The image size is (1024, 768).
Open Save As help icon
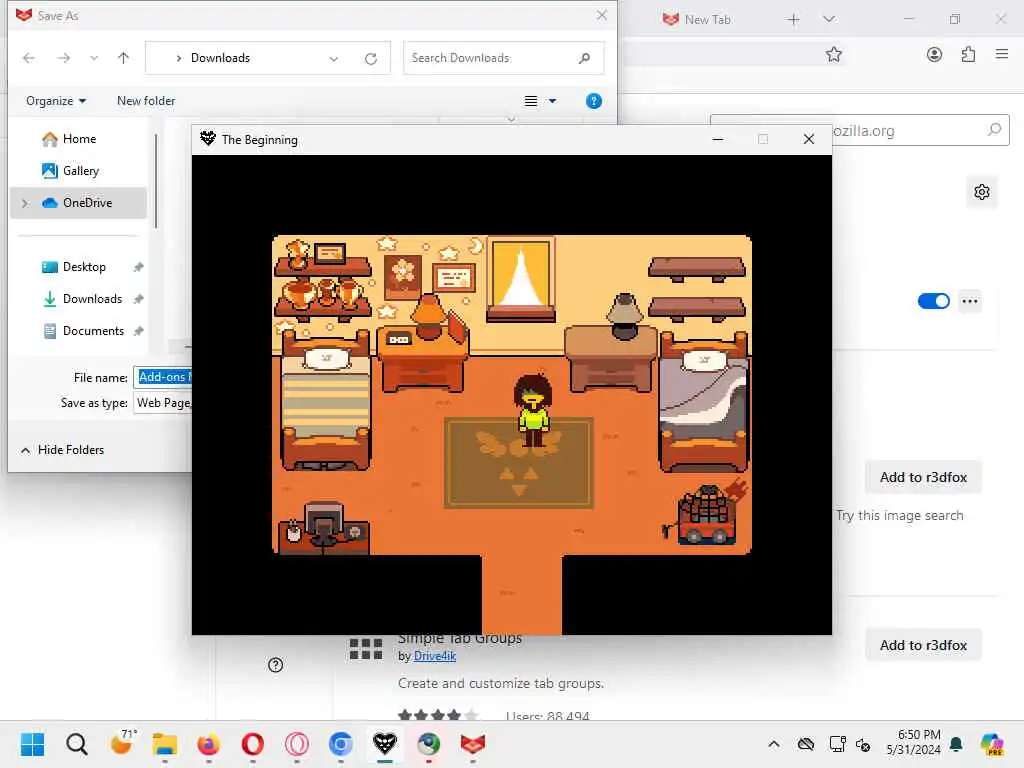(x=594, y=101)
